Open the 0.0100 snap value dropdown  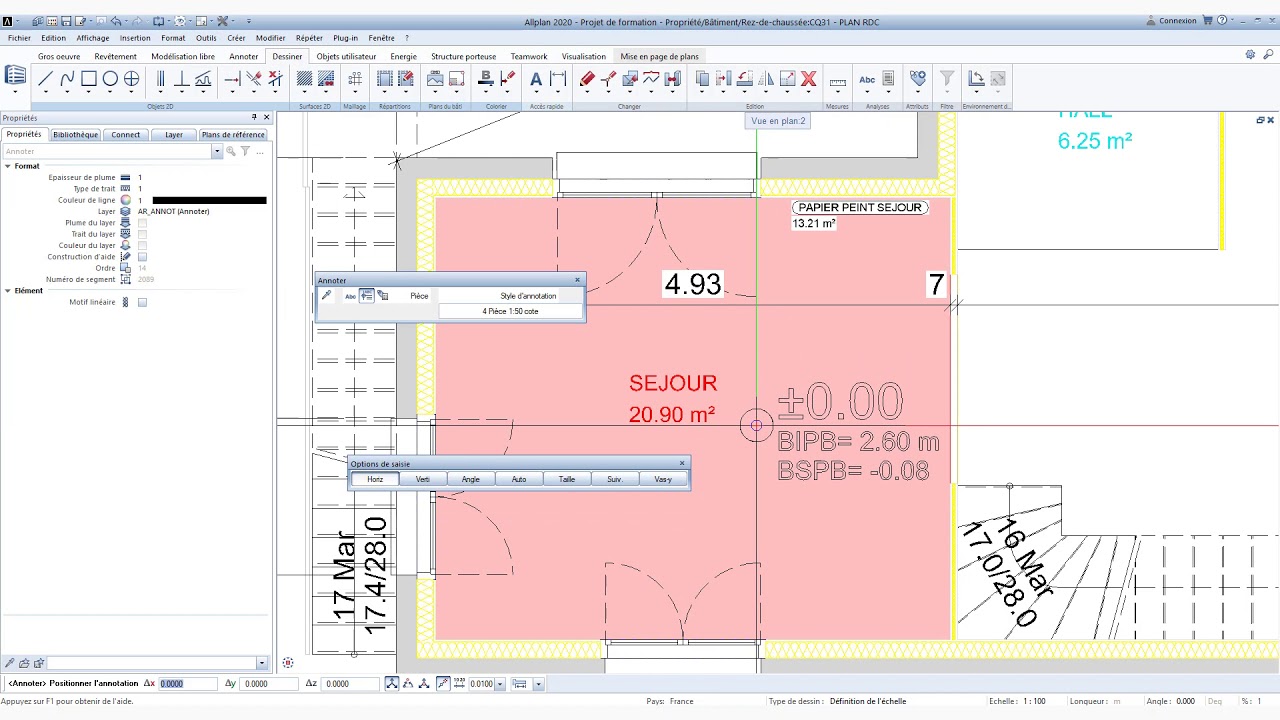click(x=499, y=684)
